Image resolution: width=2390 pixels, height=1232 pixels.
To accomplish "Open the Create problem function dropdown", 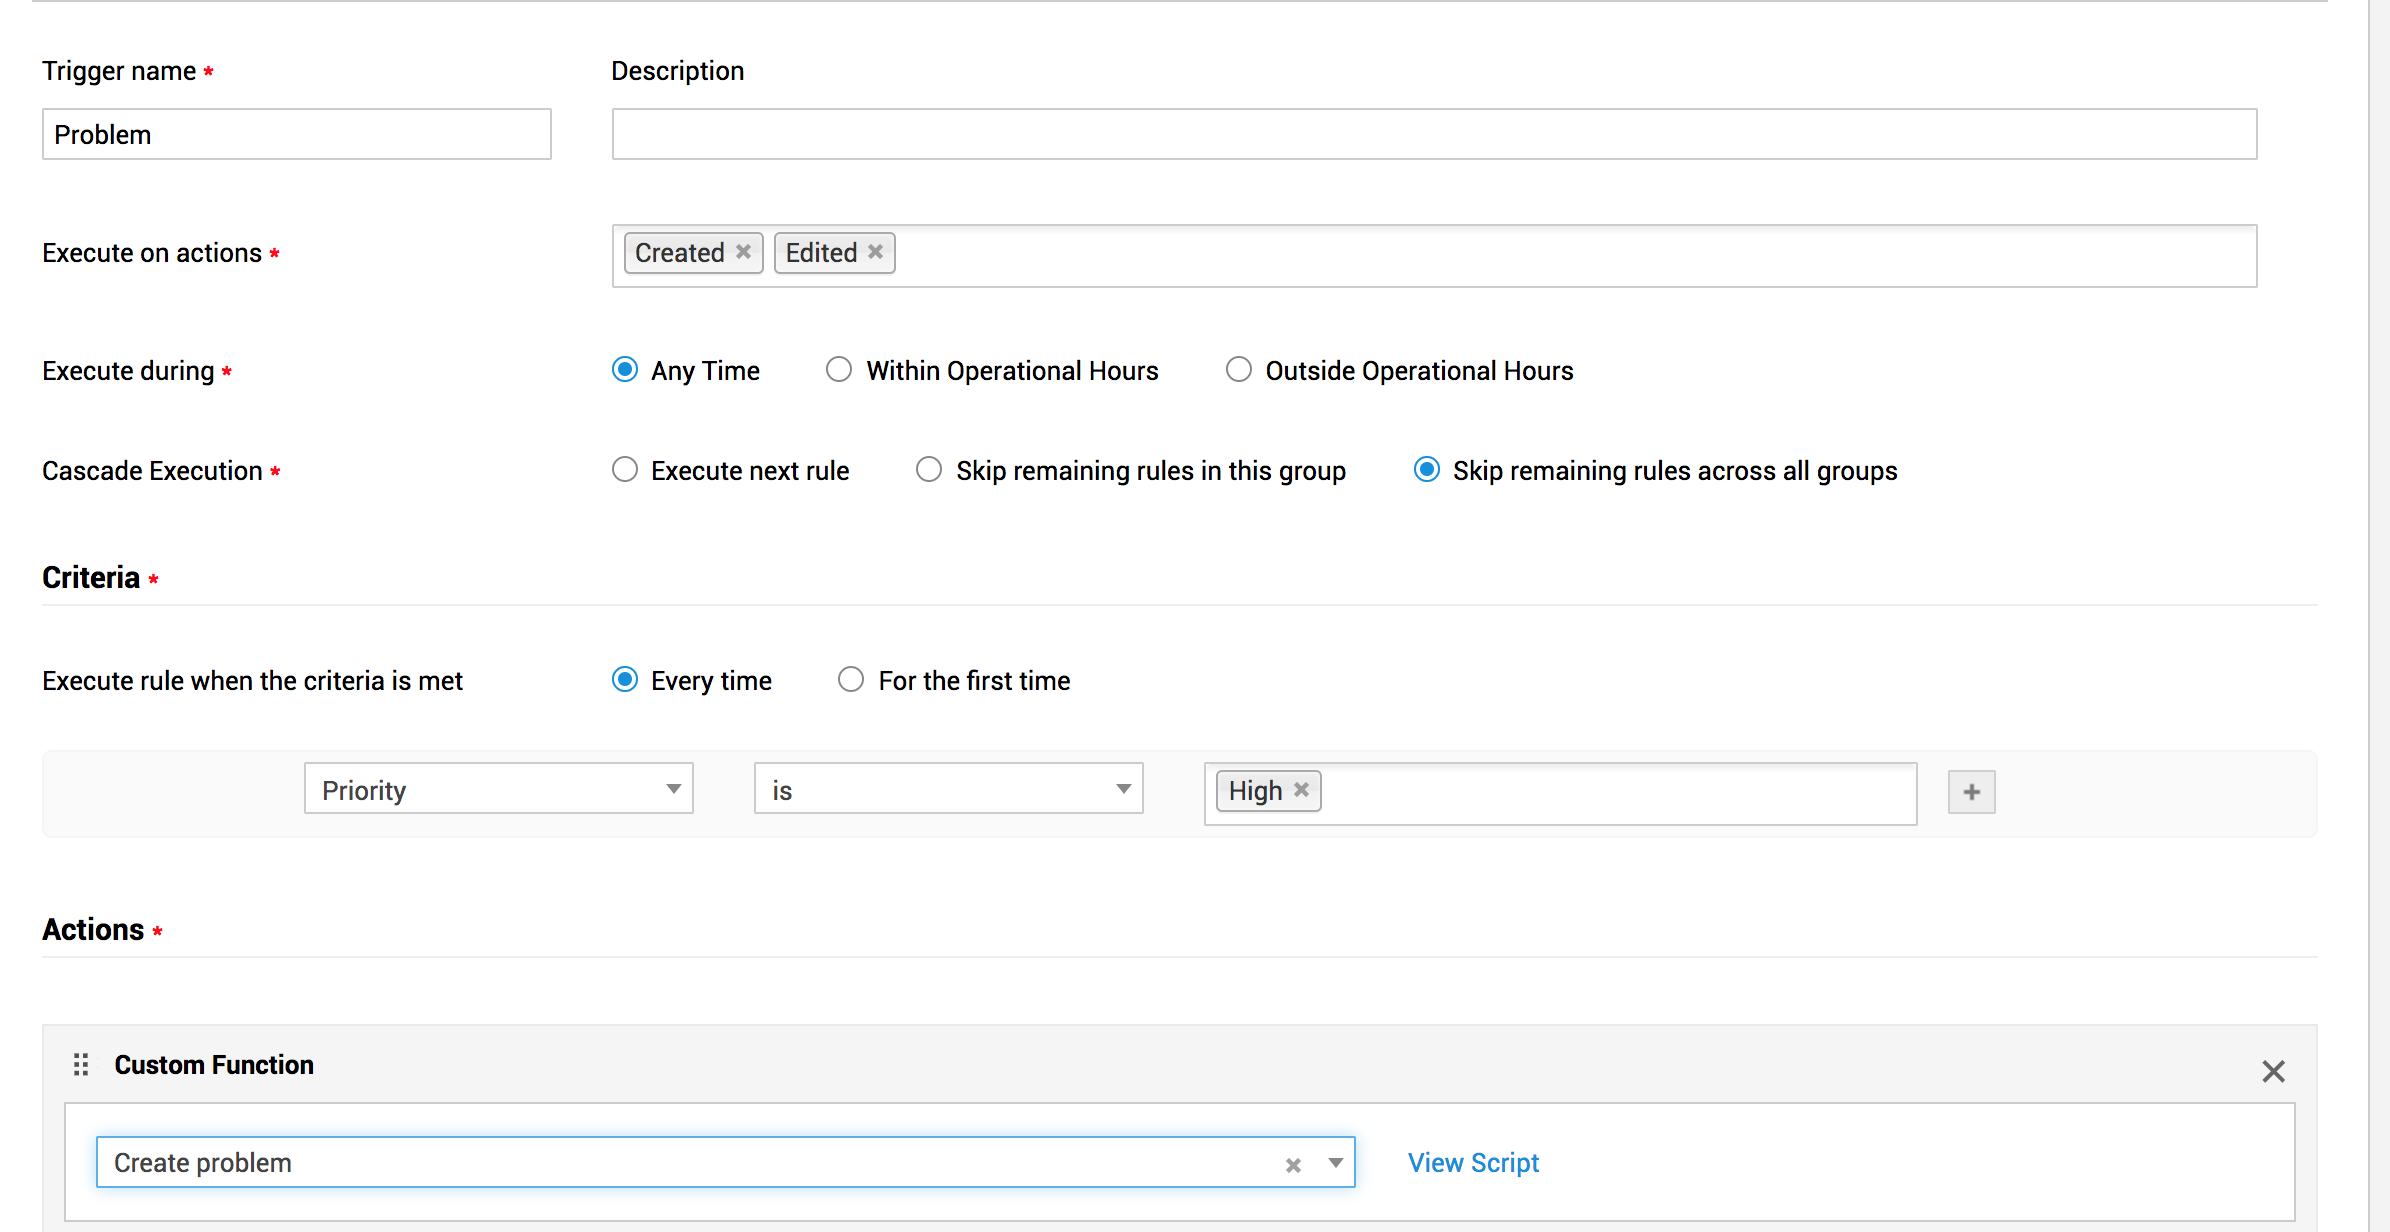I will [1335, 1163].
